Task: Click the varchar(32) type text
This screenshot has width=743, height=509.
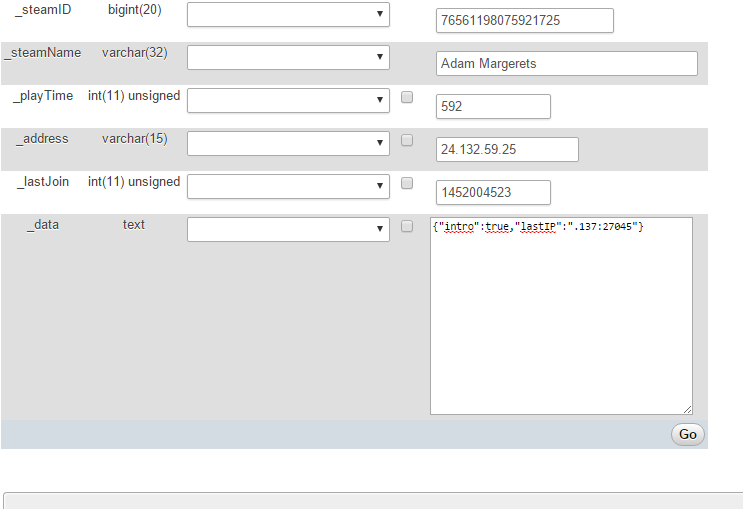Action: 135,53
